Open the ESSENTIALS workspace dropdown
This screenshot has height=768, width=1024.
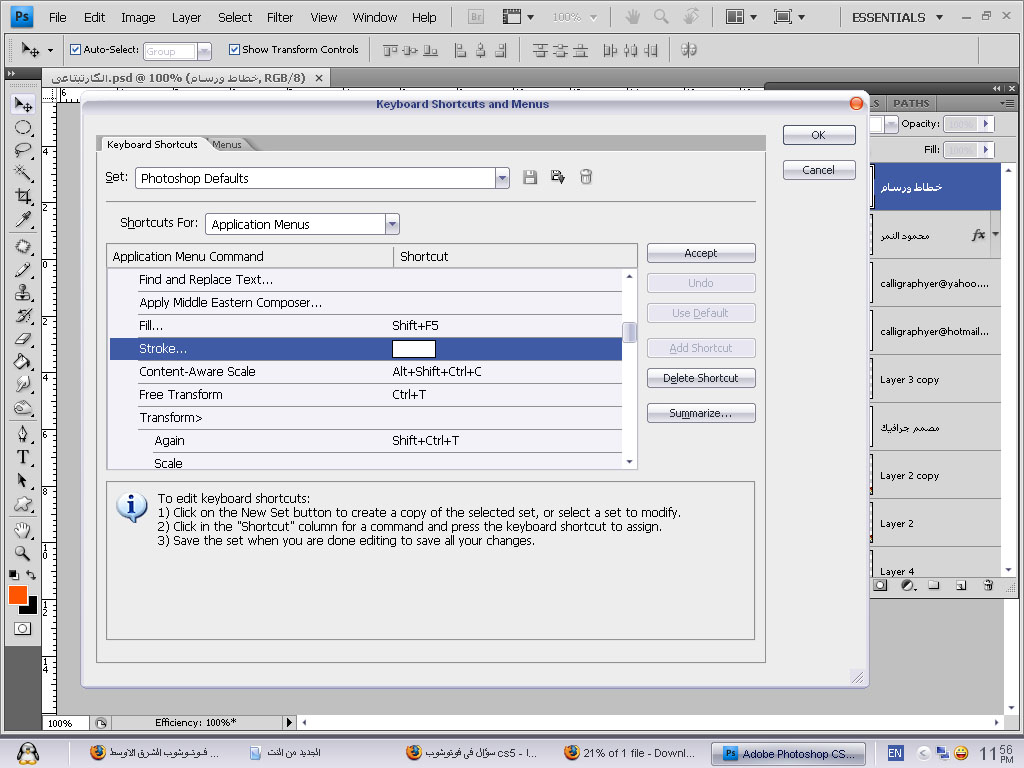click(898, 18)
